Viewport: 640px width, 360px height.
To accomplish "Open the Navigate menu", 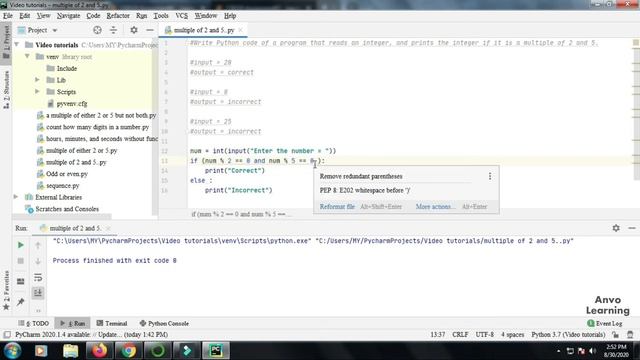I will [69, 16].
